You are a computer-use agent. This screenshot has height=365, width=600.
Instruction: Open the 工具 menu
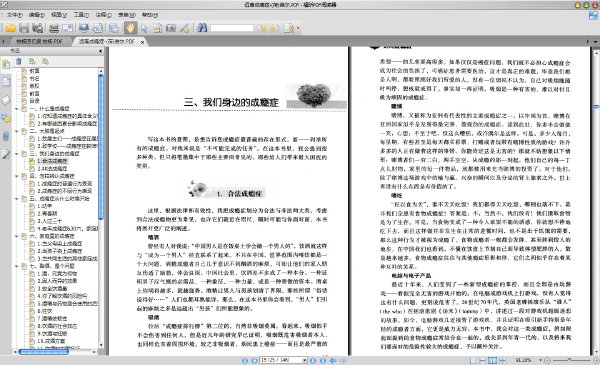coord(81,15)
